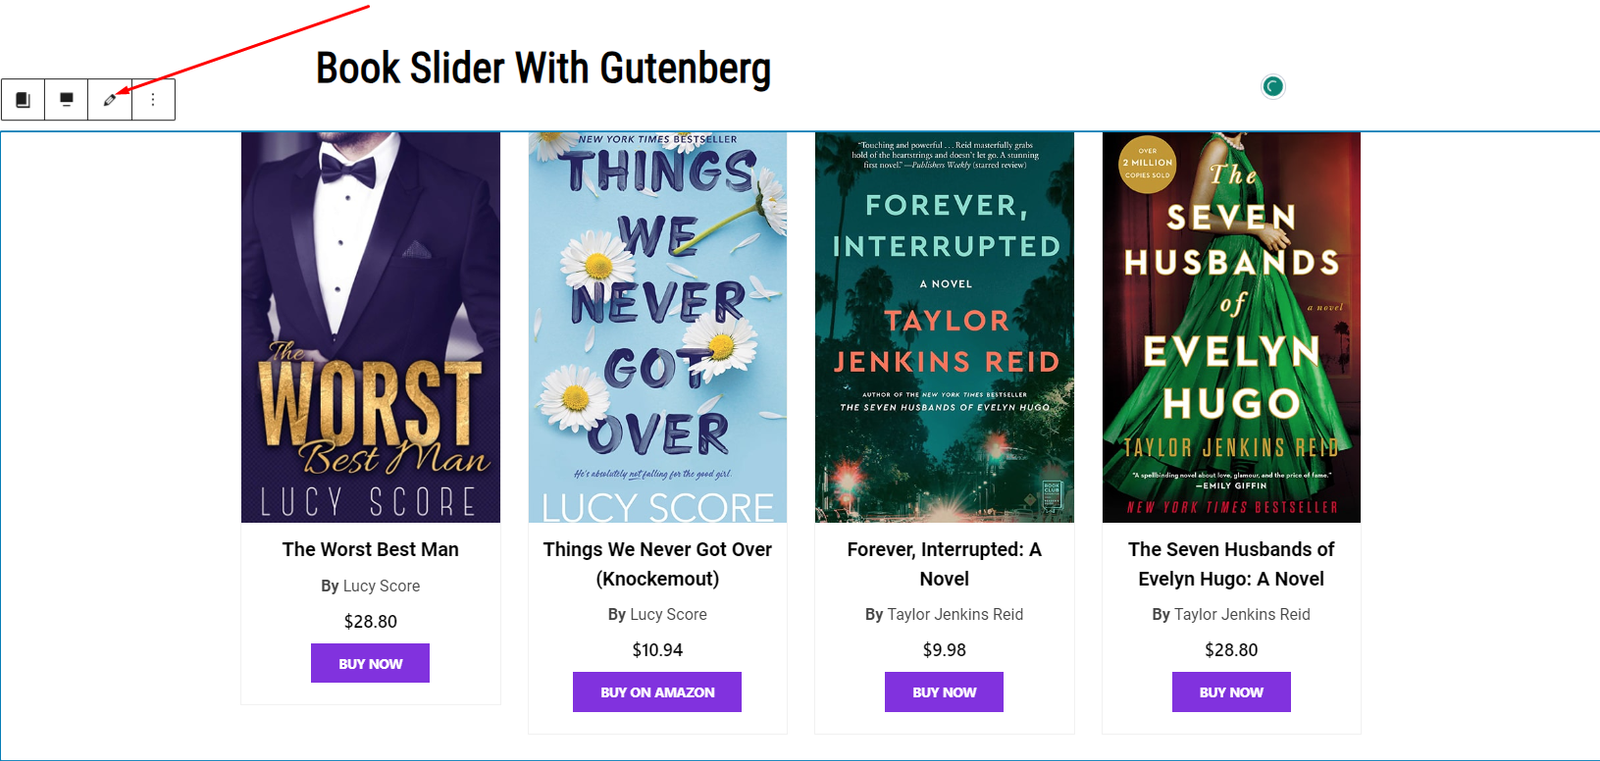Click the pencil edit icon
1600x761 pixels.
[x=110, y=100]
